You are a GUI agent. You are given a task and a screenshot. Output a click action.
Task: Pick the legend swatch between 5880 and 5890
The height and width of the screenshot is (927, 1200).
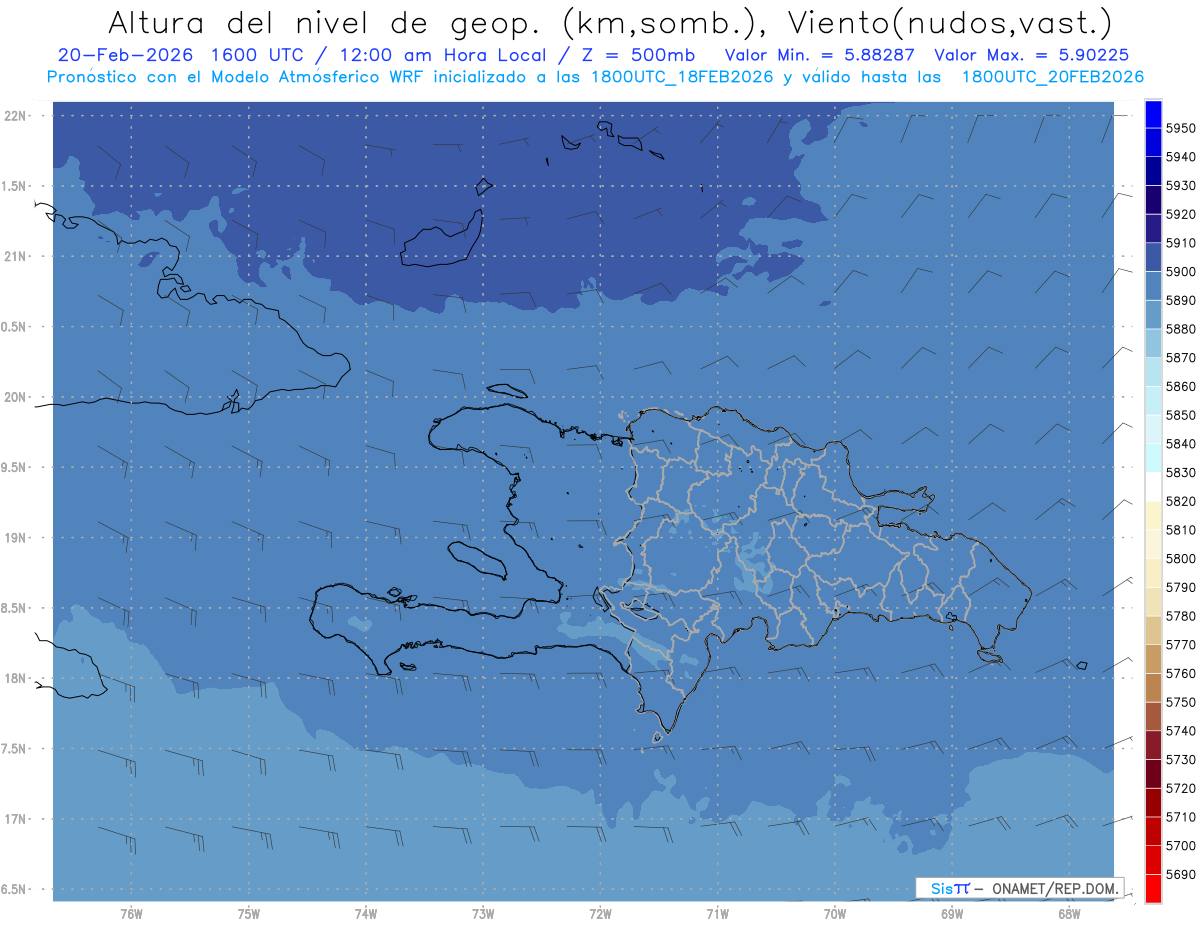pos(1153,315)
